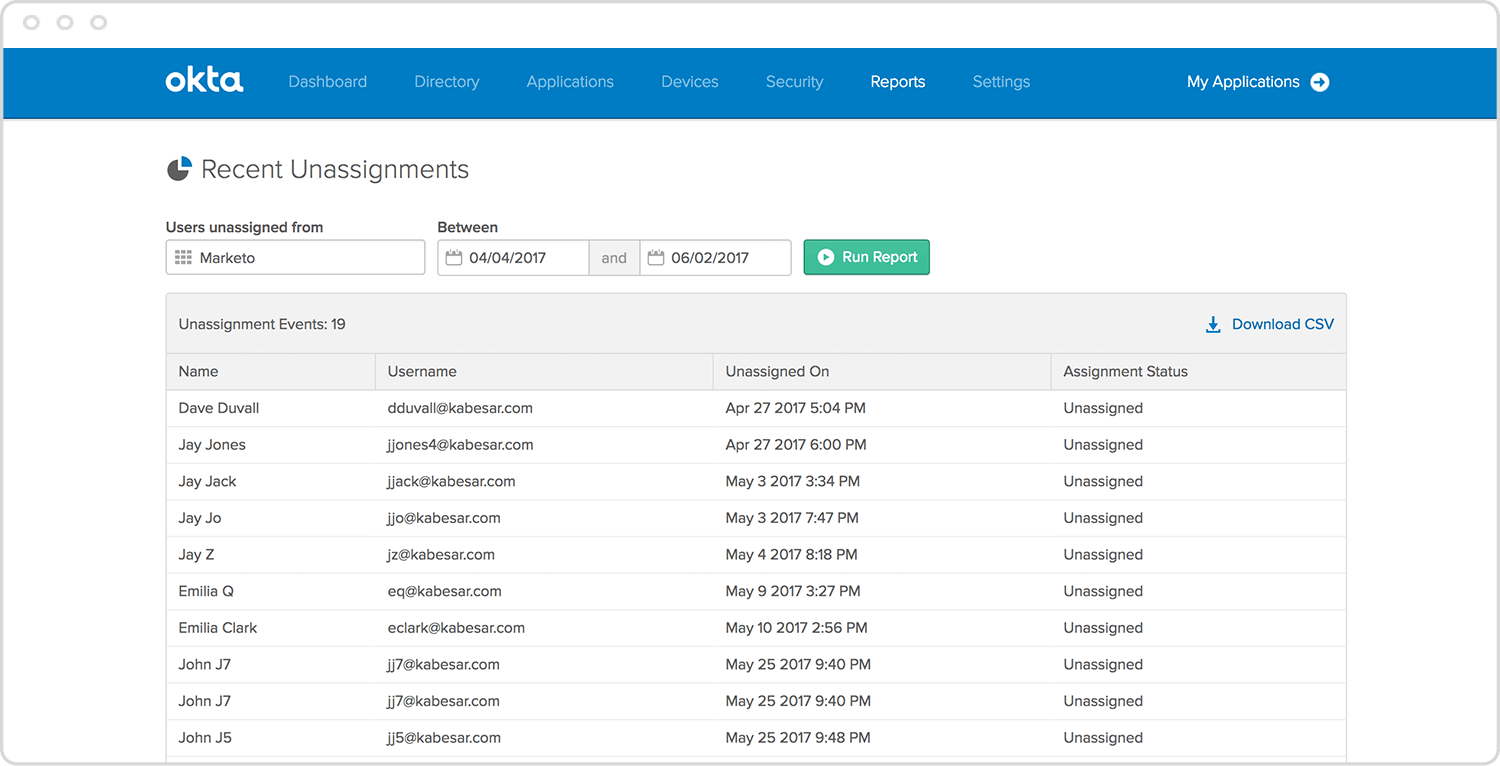This screenshot has width=1500, height=766.
Task: Switch to the Reports section
Action: (897, 82)
